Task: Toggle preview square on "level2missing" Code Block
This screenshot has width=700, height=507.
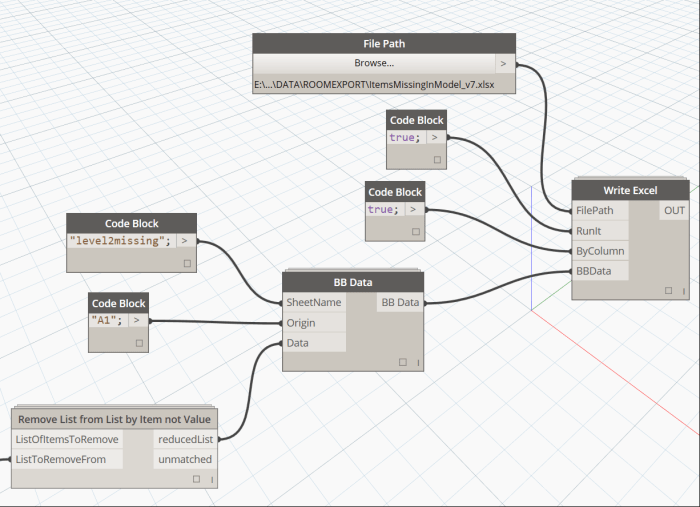Action: click(187, 263)
